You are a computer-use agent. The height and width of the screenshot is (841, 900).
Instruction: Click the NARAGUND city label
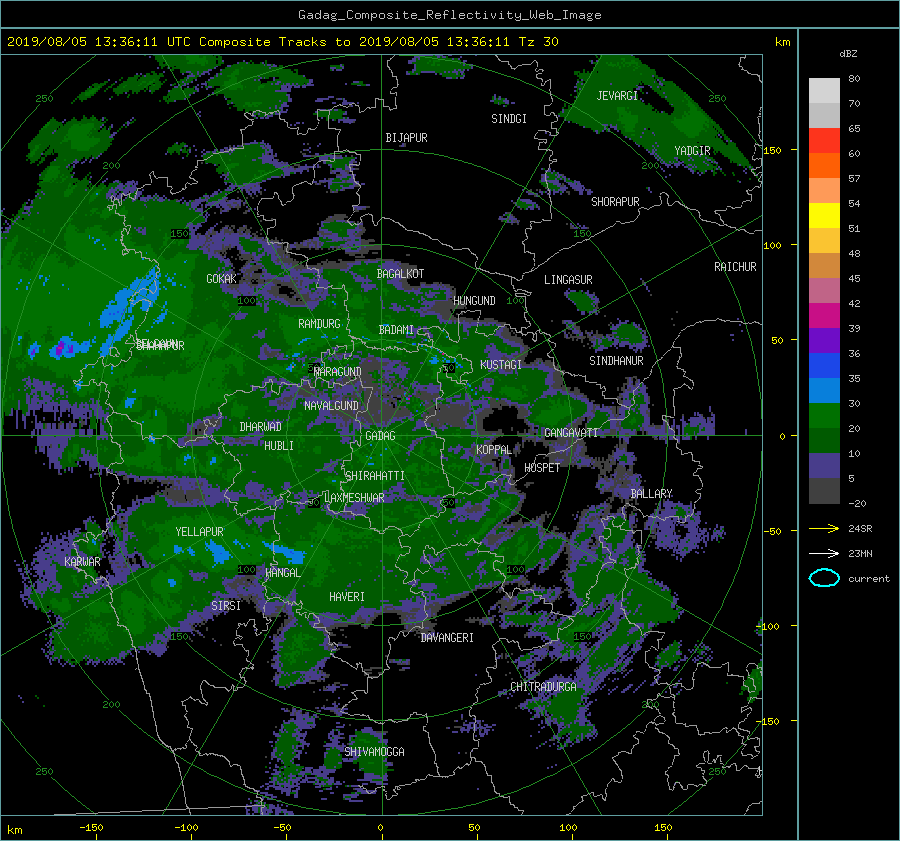pyautogui.click(x=338, y=372)
